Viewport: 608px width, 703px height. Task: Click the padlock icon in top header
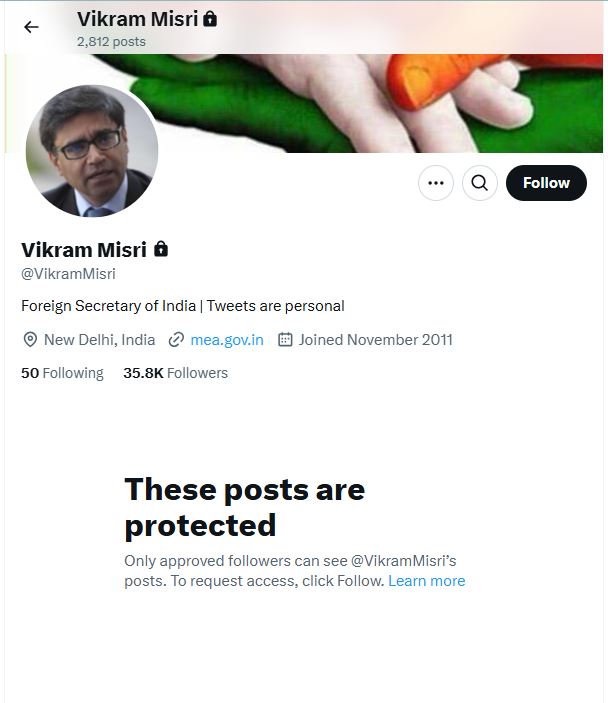click(x=210, y=19)
